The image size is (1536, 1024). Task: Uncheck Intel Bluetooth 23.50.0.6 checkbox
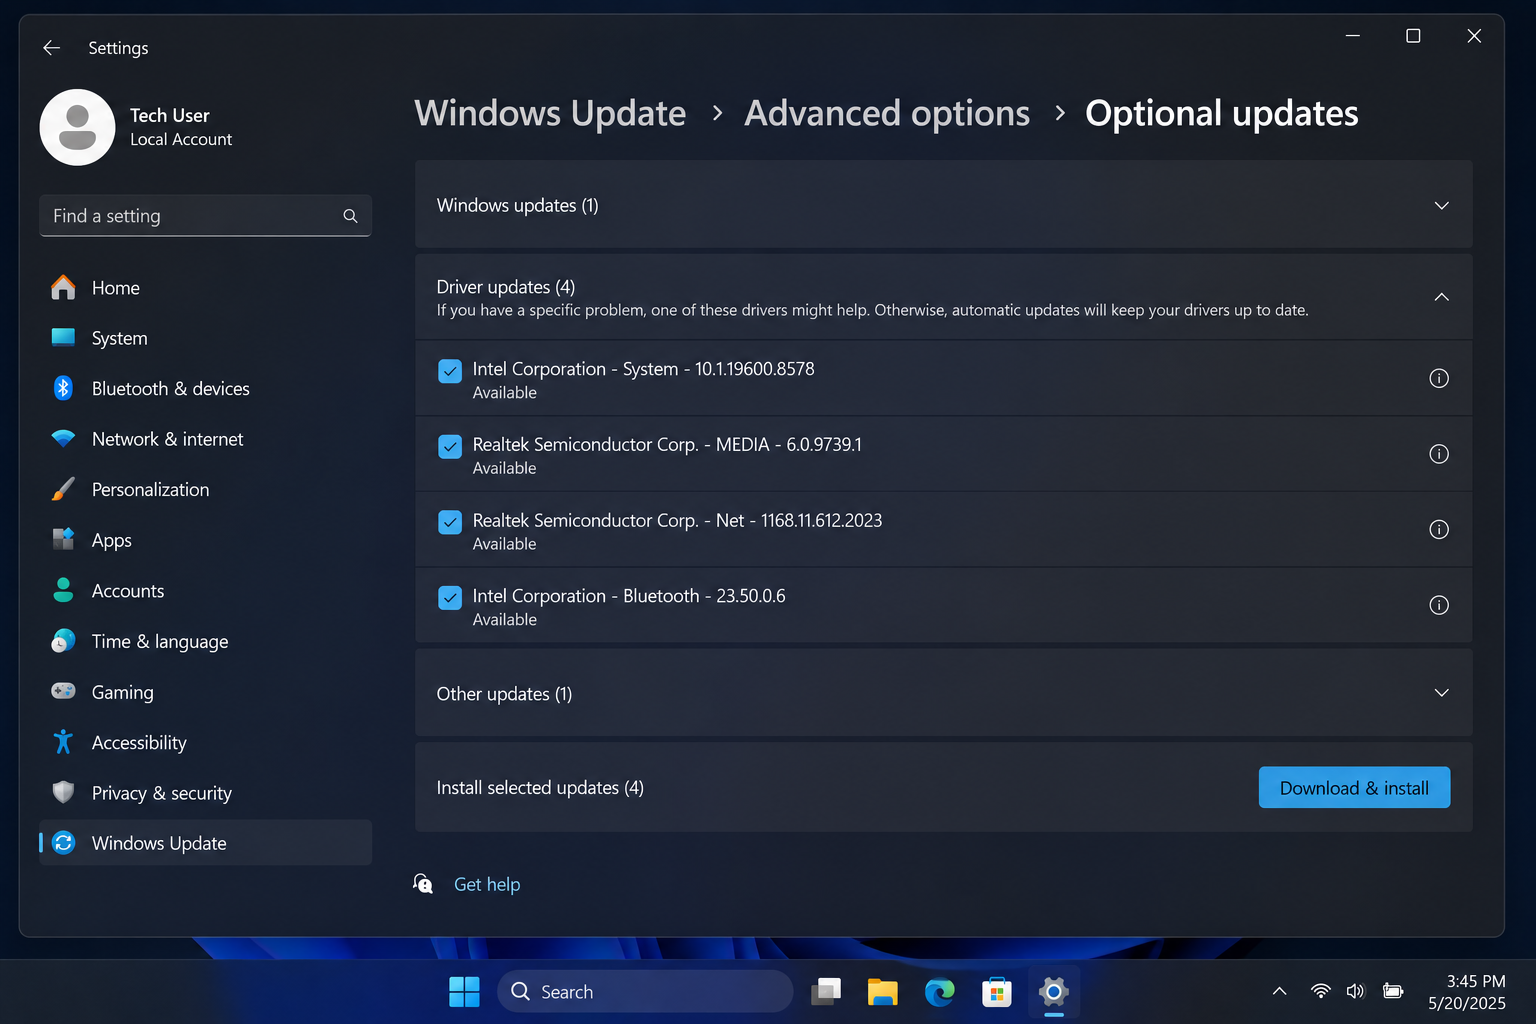(450, 598)
